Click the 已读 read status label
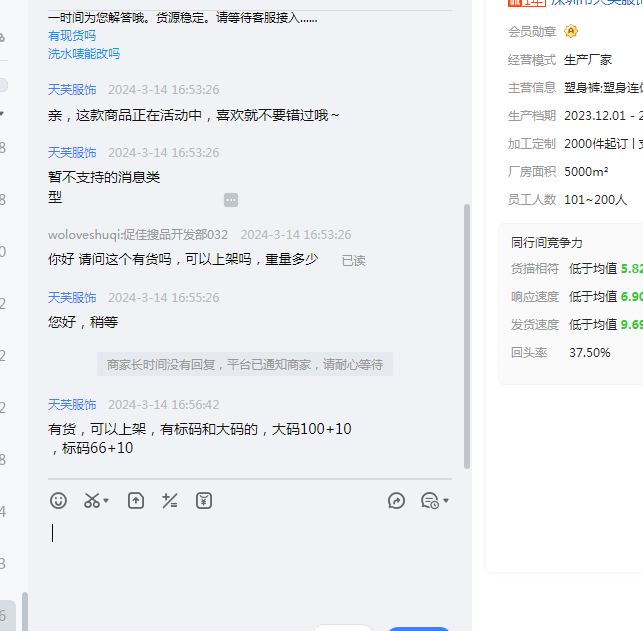Viewport: 643px width, 631px height. (354, 261)
